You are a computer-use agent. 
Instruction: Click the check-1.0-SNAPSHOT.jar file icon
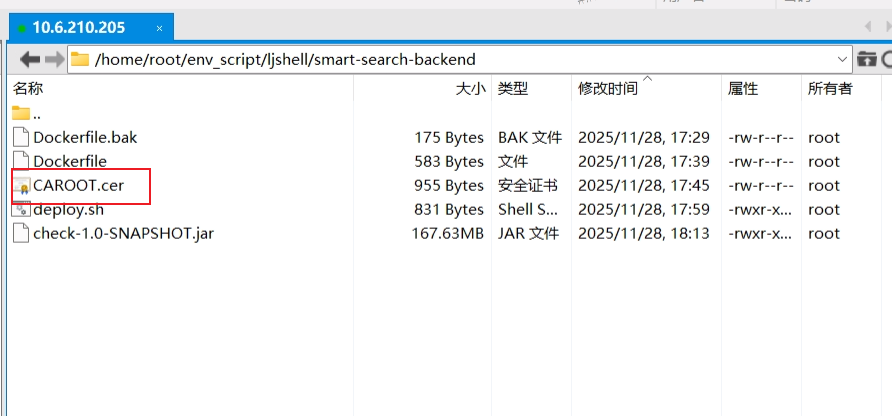click(x=21, y=234)
